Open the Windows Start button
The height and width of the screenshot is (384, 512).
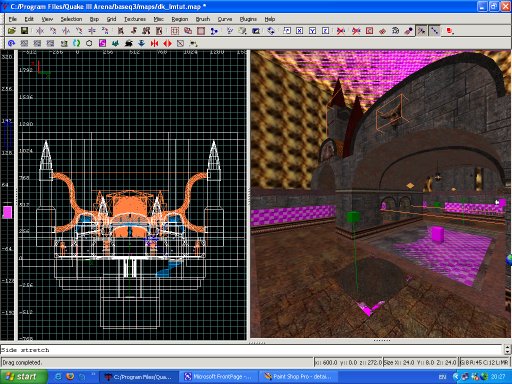click(23, 377)
